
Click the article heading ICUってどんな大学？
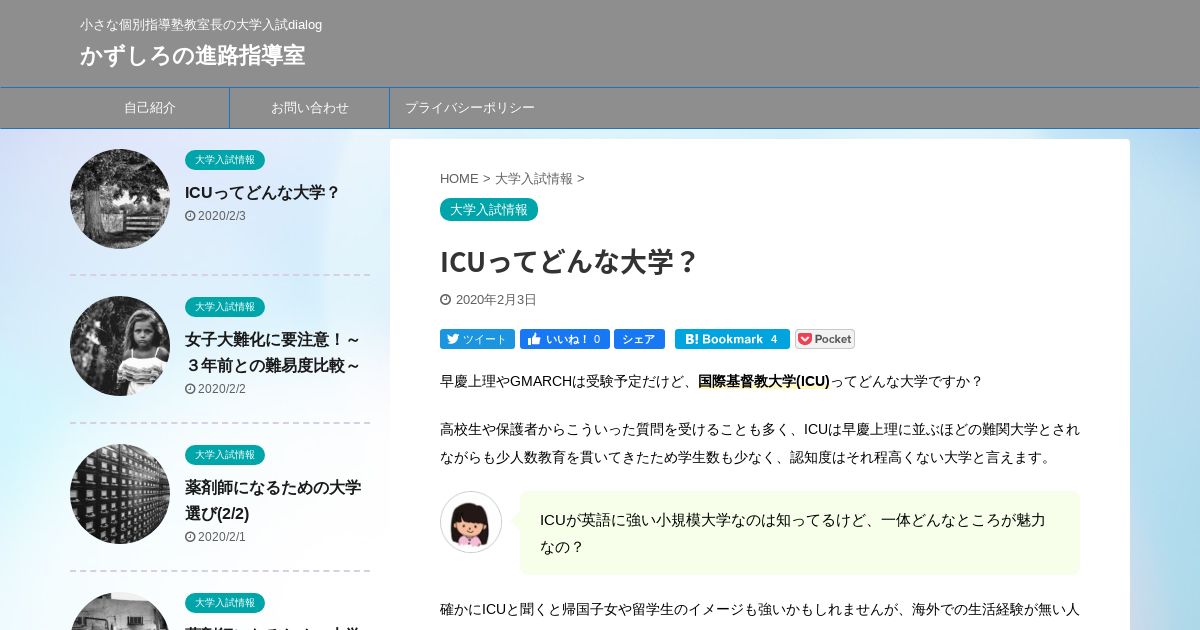click(x=568, y=261)
